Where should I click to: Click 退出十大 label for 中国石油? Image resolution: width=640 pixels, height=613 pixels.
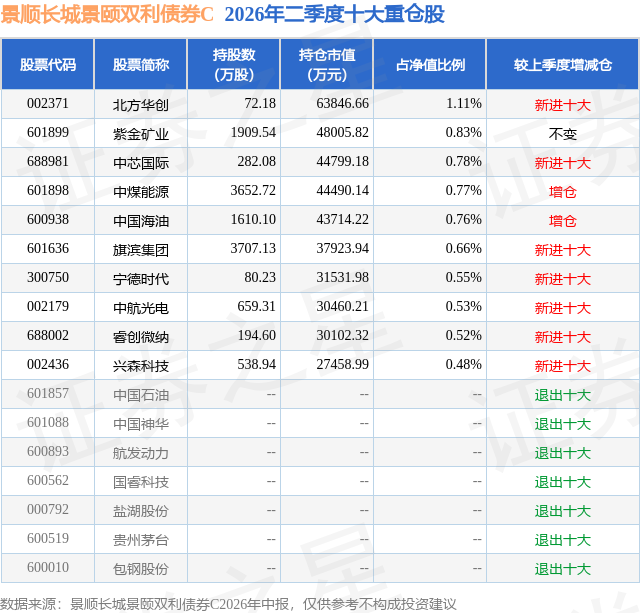pyautogui.click(x=563, y=395)
